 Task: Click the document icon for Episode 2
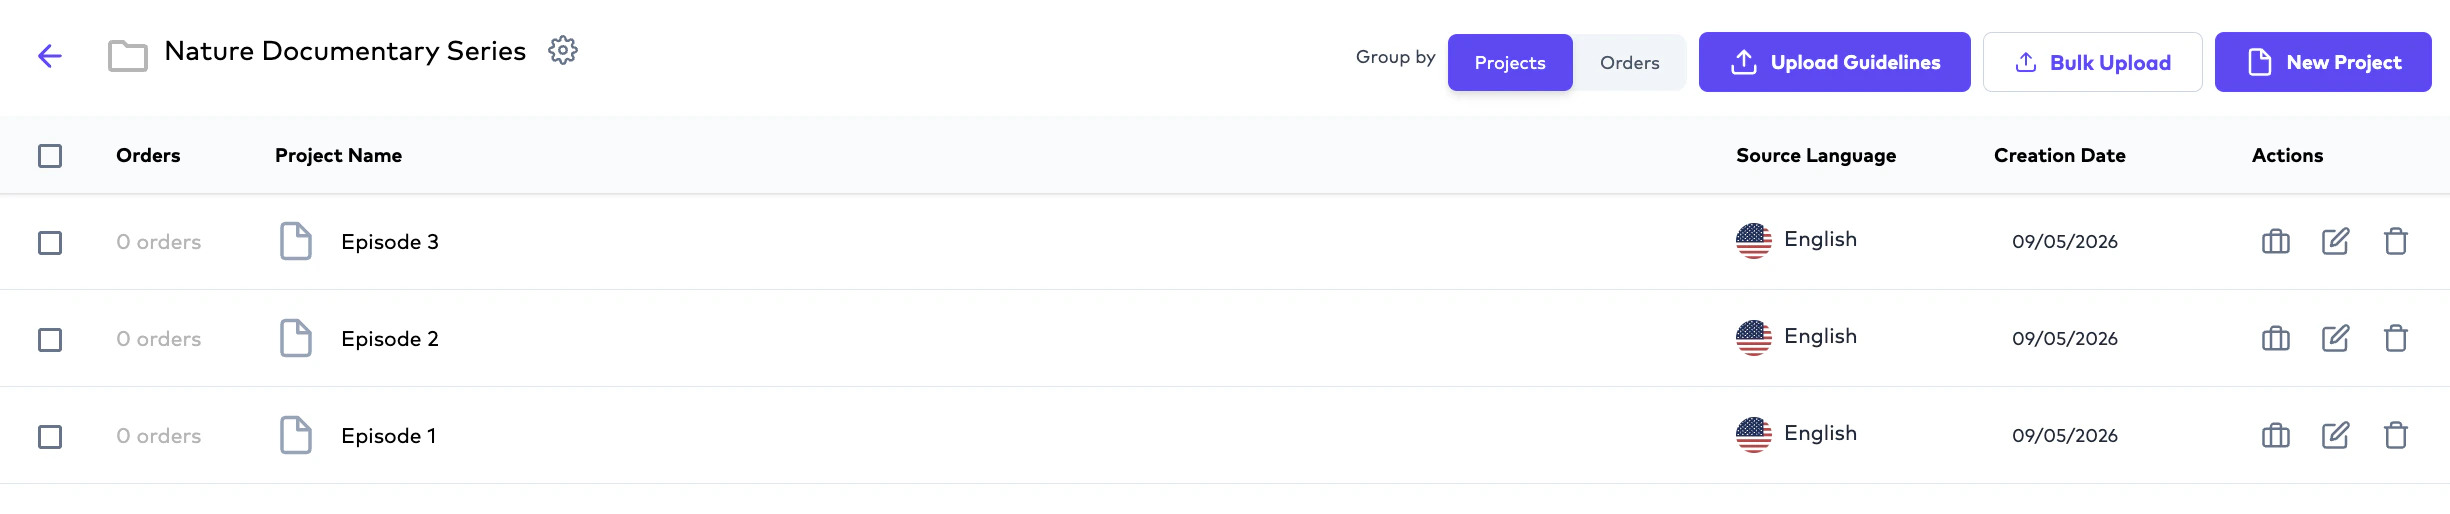point(296,338)
